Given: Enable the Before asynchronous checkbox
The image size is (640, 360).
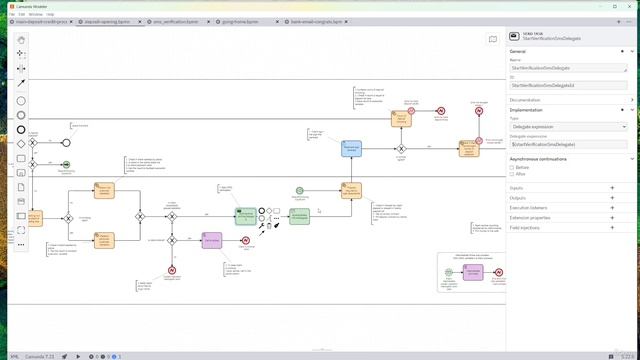Looking at the screenshot, I should tap(511, 167).
